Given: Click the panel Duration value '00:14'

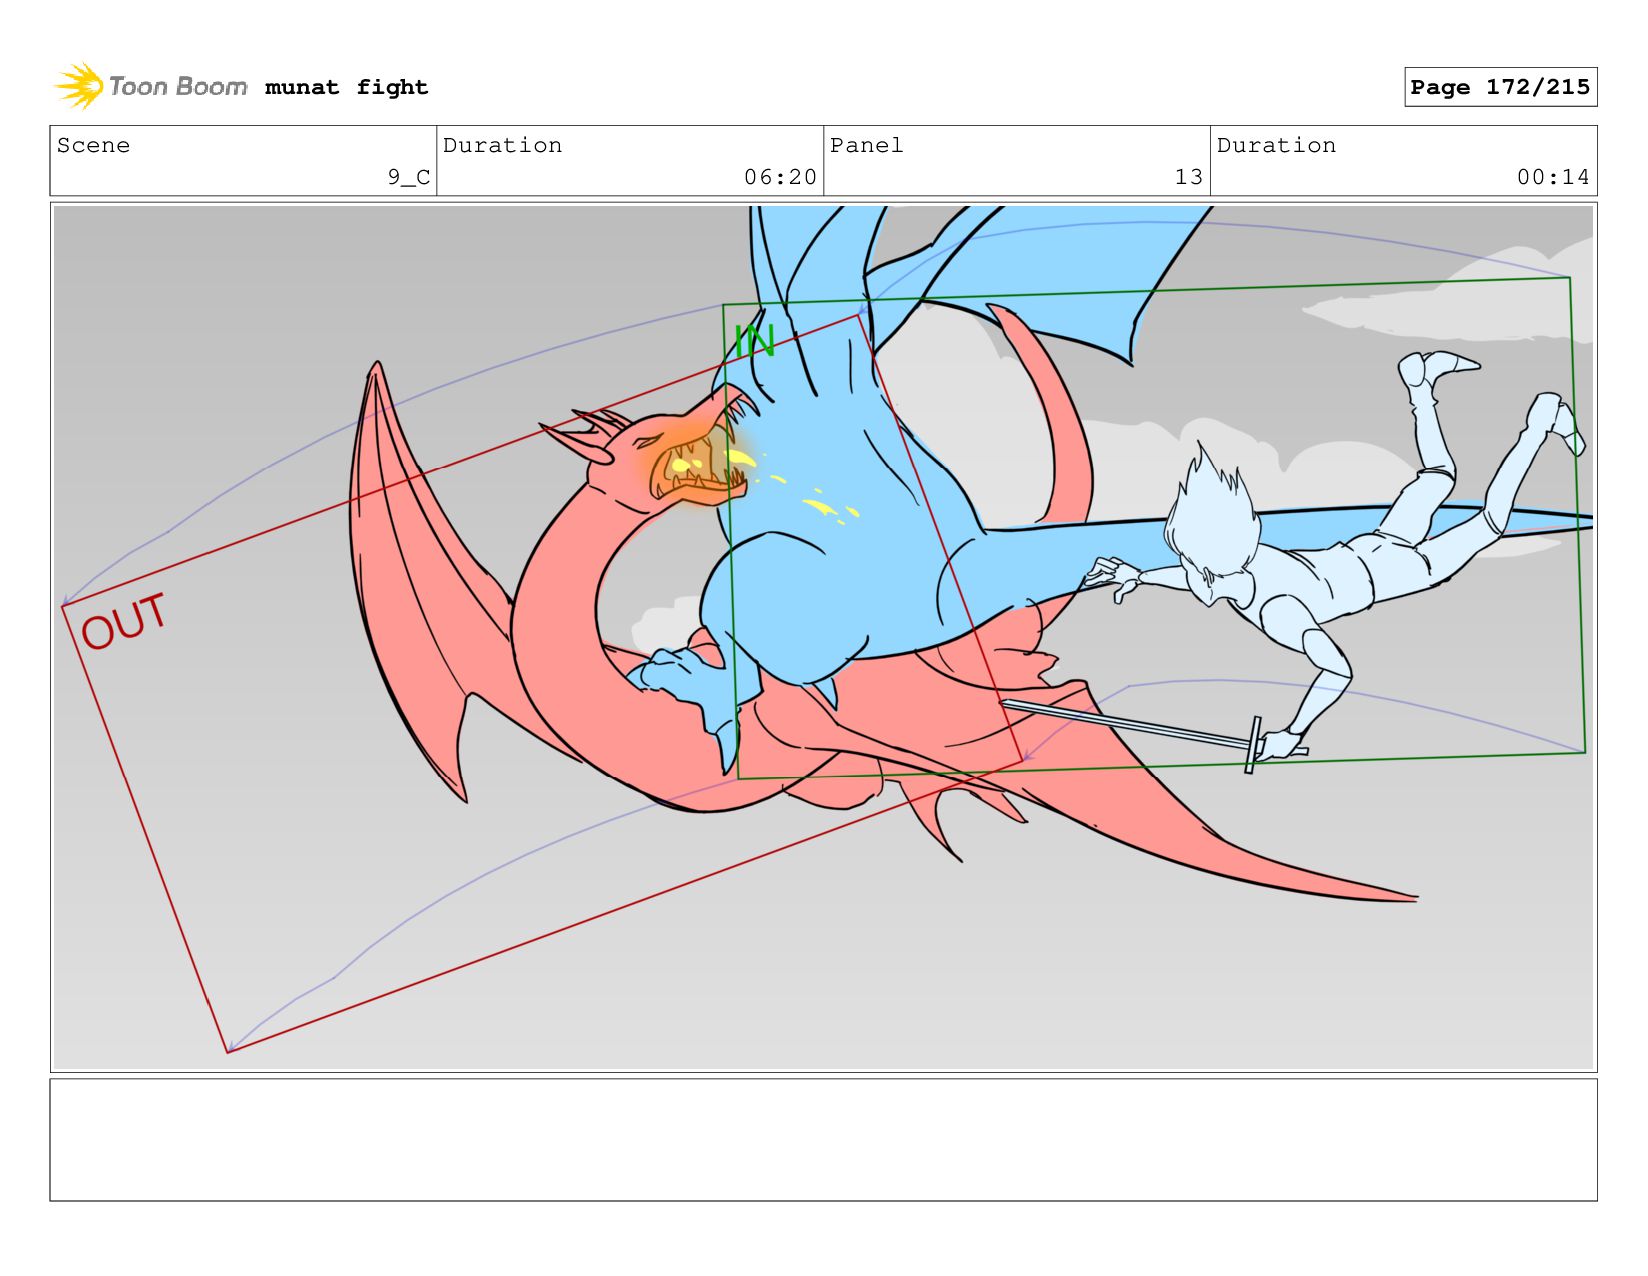Looking at the screenshot, I should pyautogui.click(x=1553, y=177).
